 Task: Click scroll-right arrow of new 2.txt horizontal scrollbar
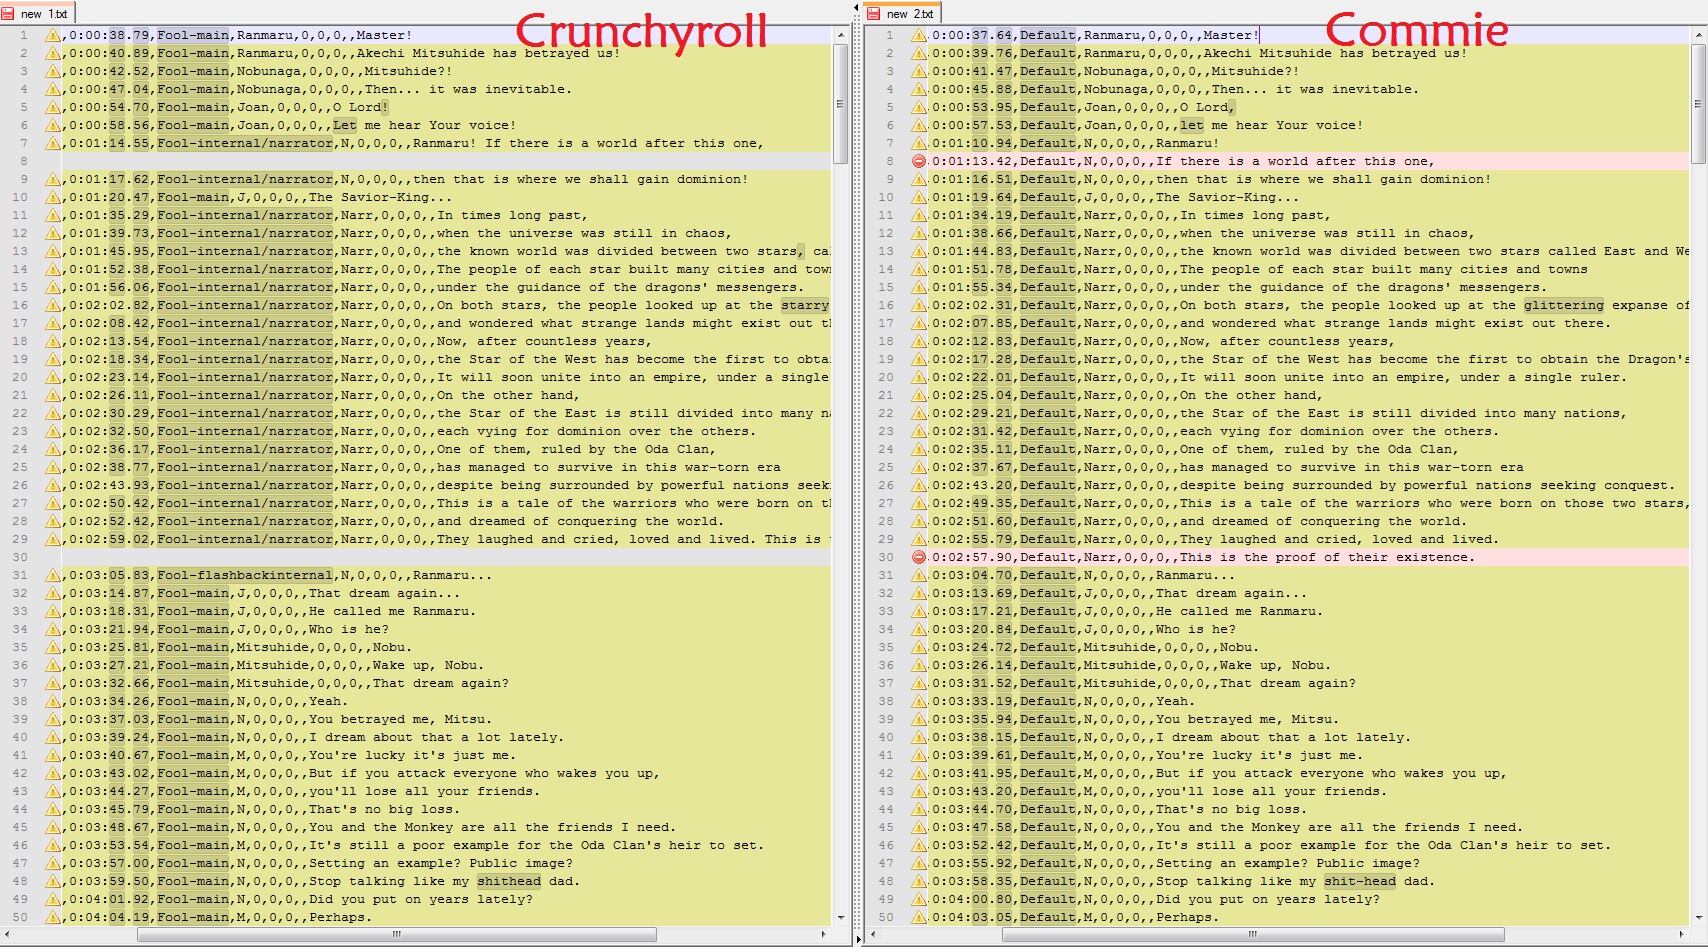point(1683,935)
